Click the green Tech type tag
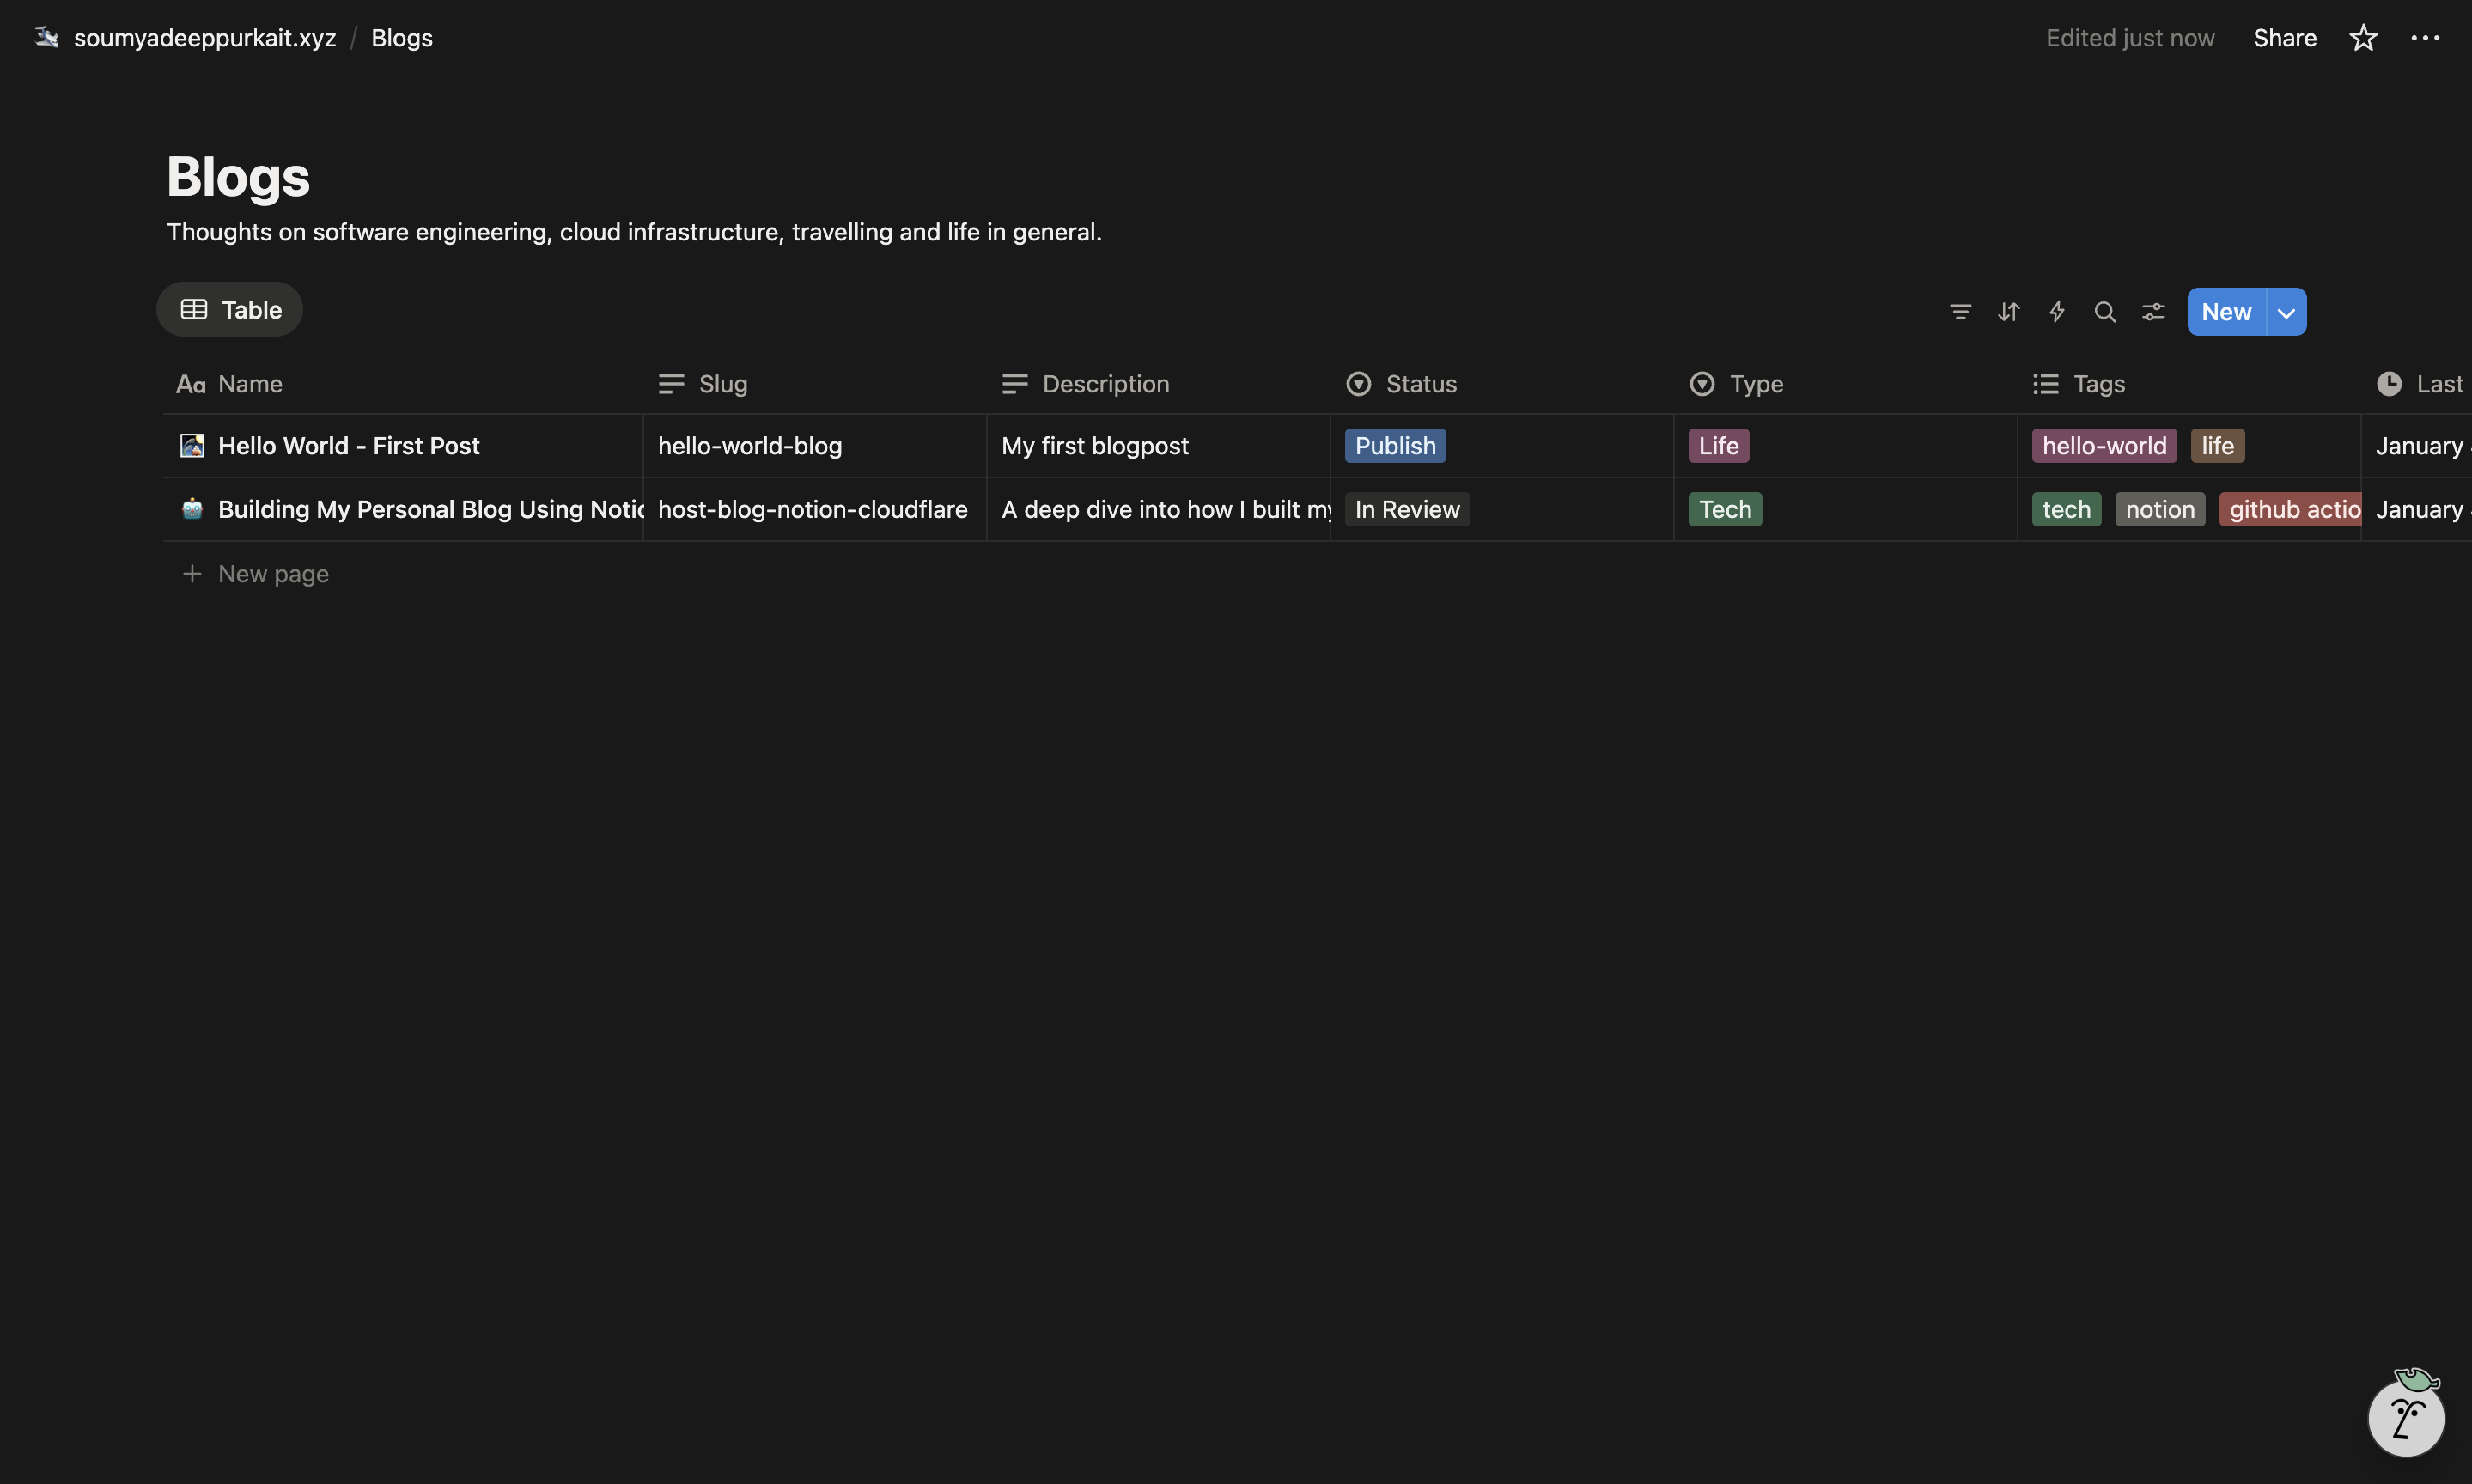 [x=1725, y=510]
